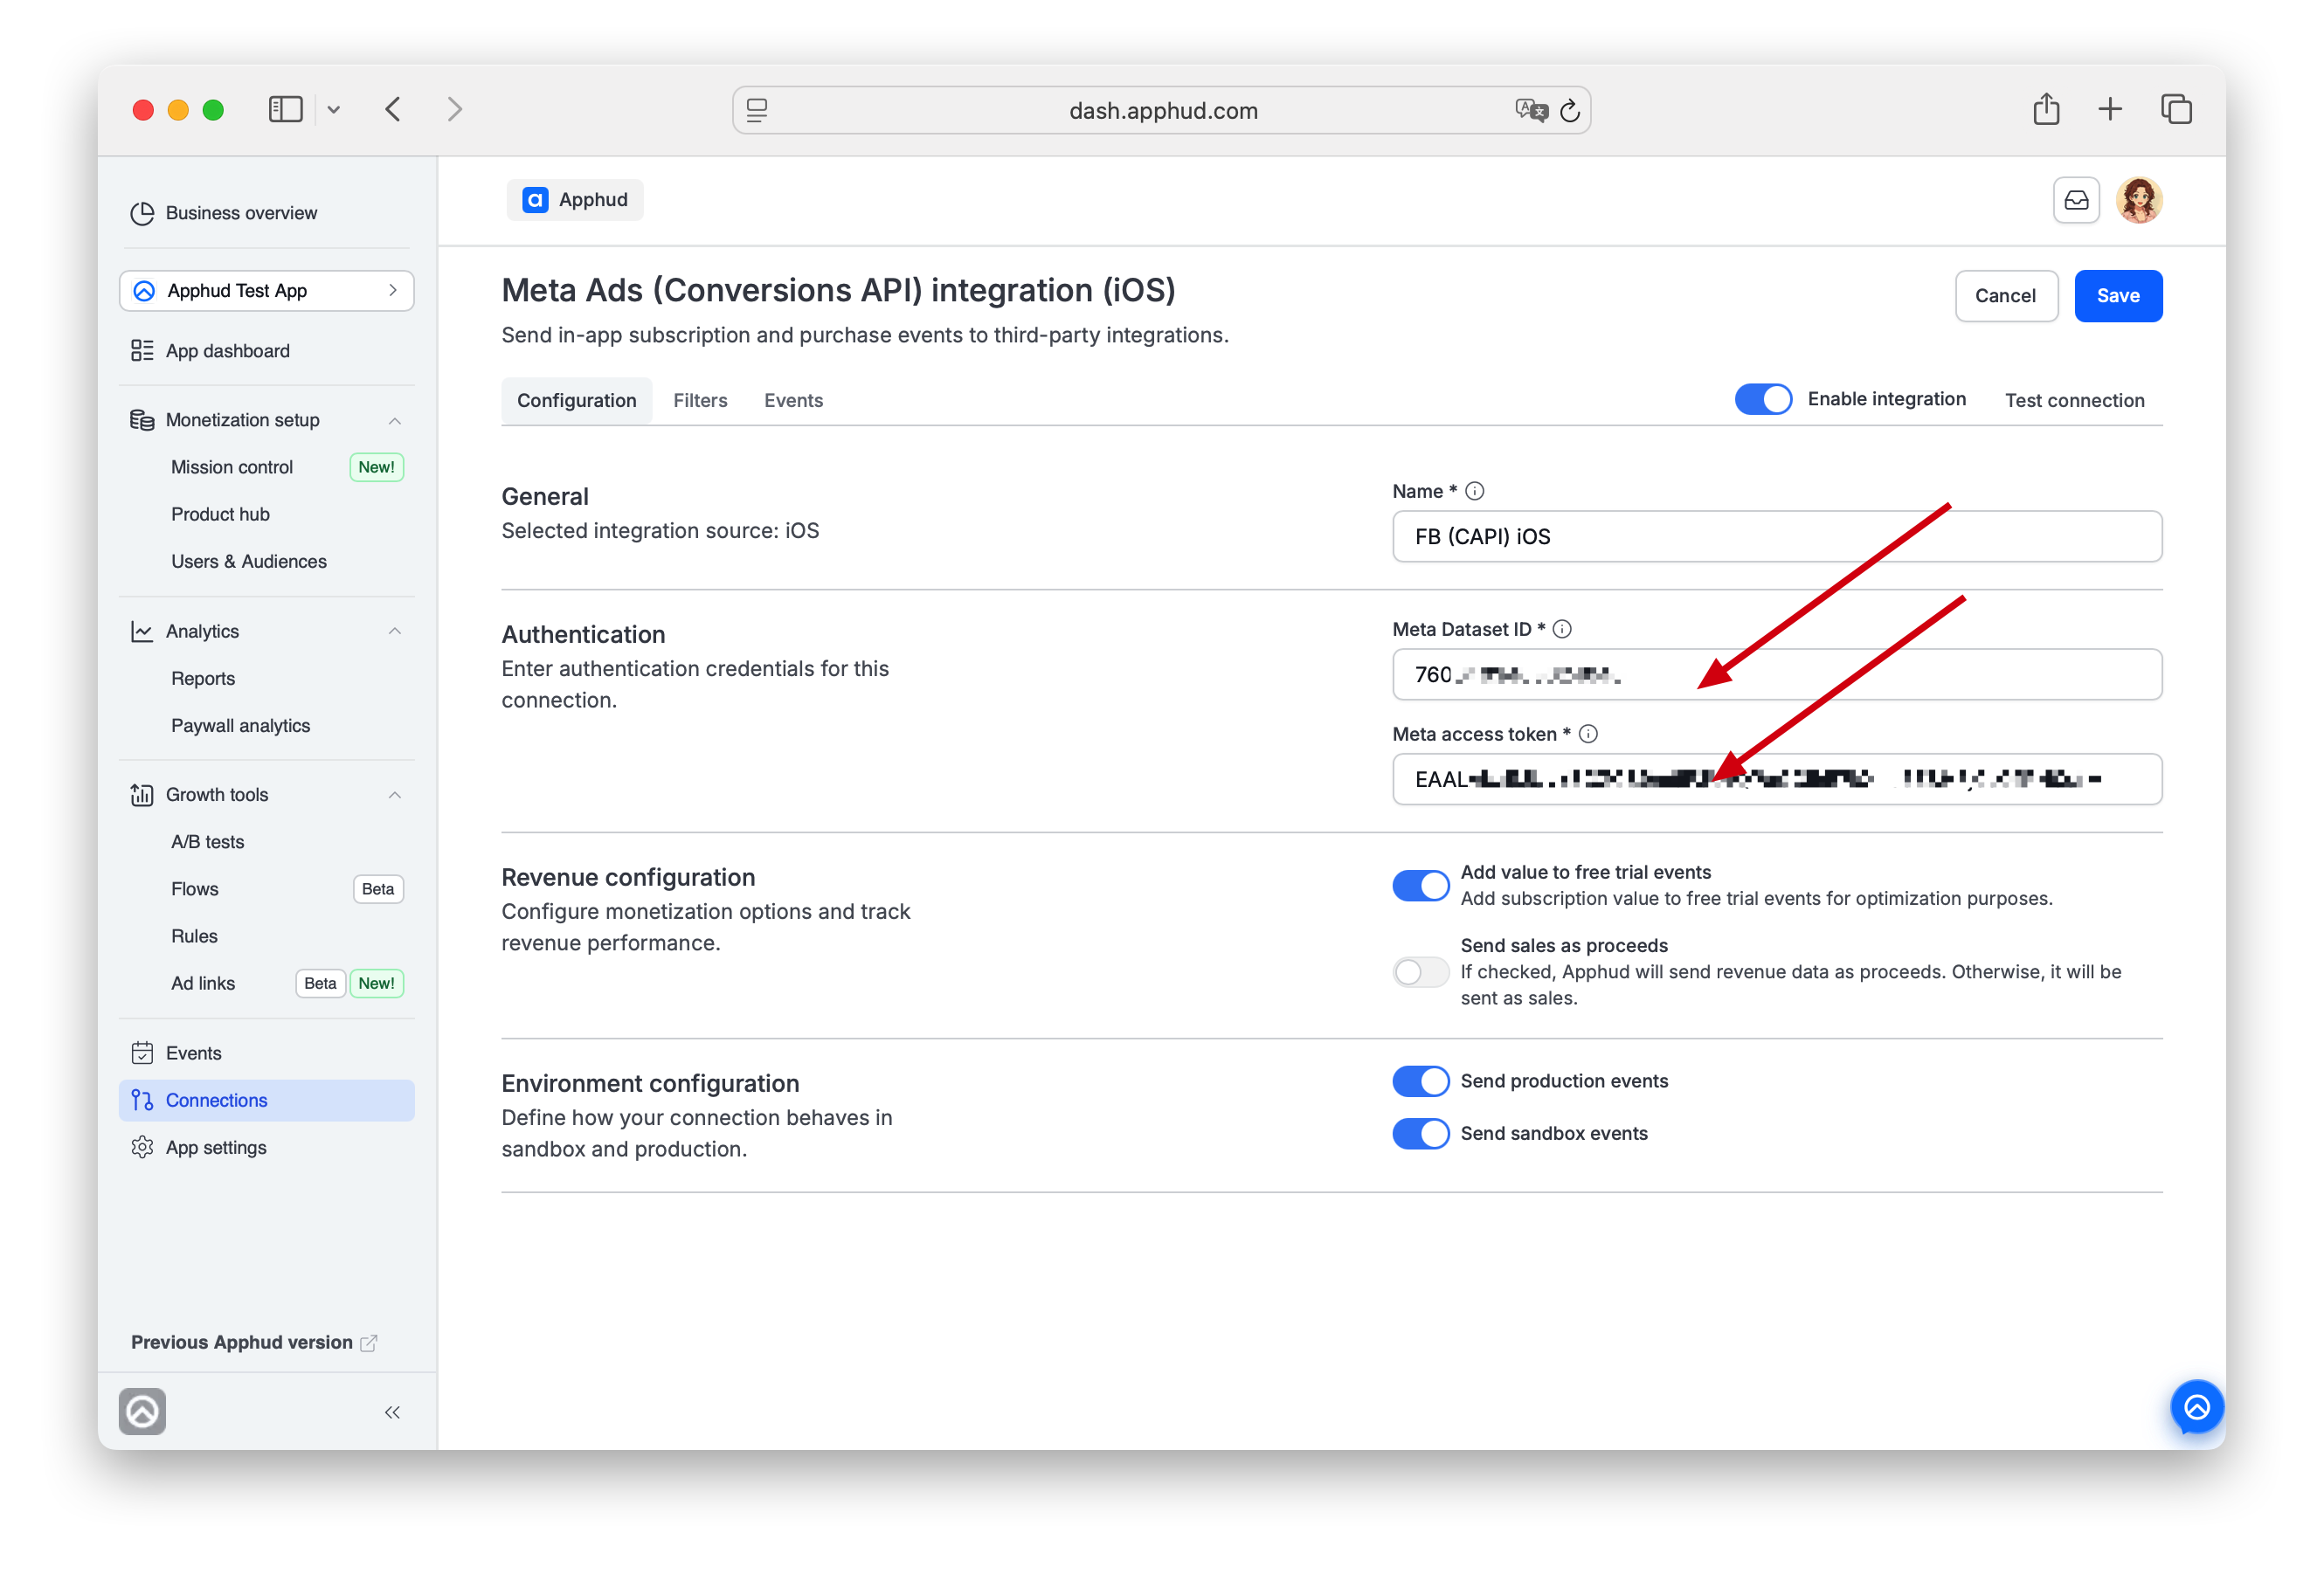This screenshot has width=2324, height=1581.
Task: Toggle Send production events
Action: coord(1420,1081)
